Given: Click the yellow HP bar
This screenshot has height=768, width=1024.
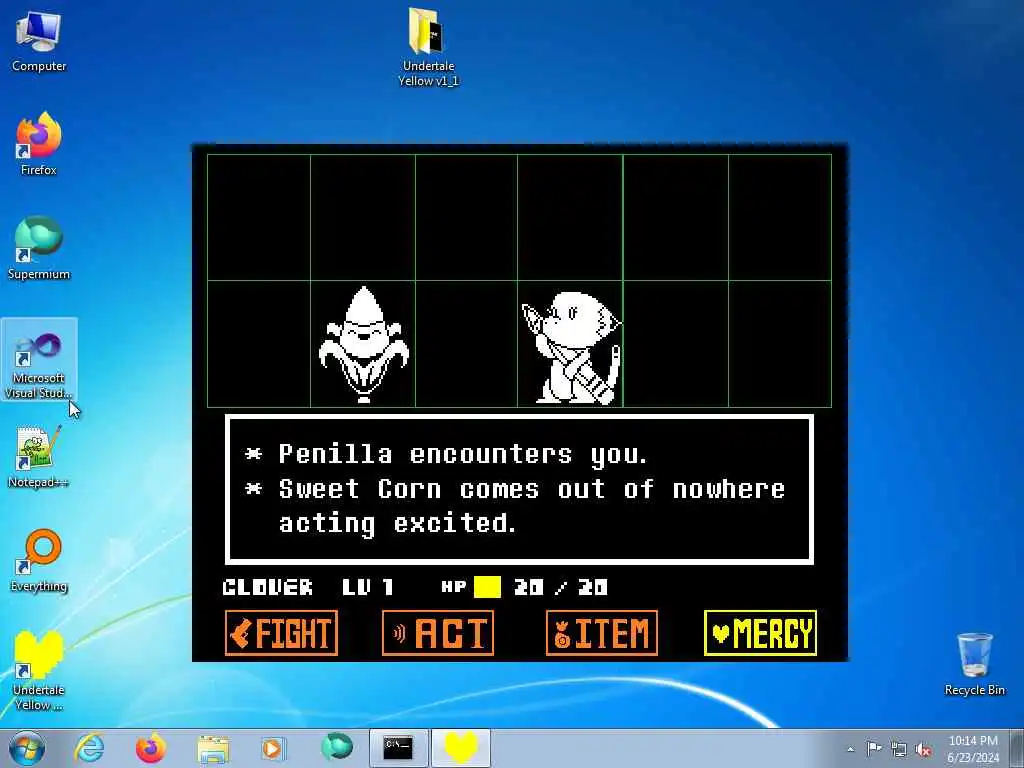Looking at the screenshot, I should pos(487,587).
